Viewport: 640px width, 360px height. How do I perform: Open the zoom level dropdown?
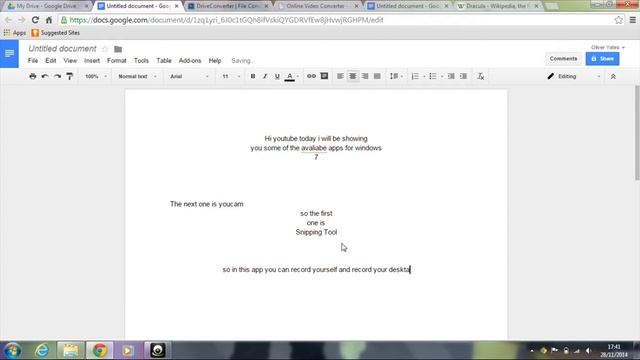96,76
